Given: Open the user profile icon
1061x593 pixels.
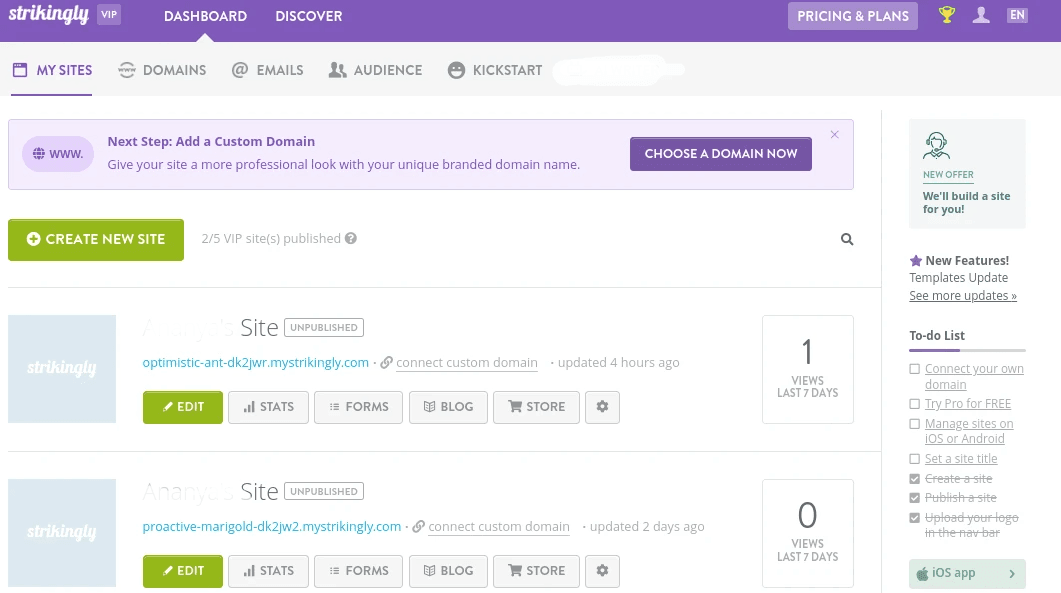Looking at the screenshot, I should [x=981, y=15].
